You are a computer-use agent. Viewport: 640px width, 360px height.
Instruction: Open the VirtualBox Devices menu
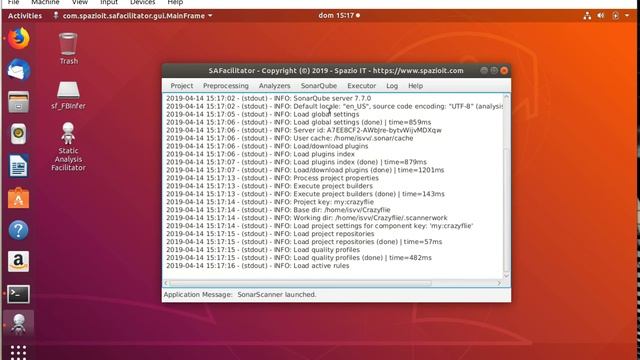click(x=142, y=2)
